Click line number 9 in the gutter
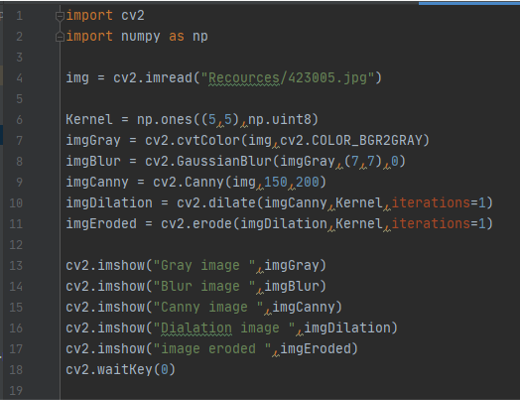Image resolution: width=520 pixels, height=400 pixels. pyautogui.click(x=19, y=182)
